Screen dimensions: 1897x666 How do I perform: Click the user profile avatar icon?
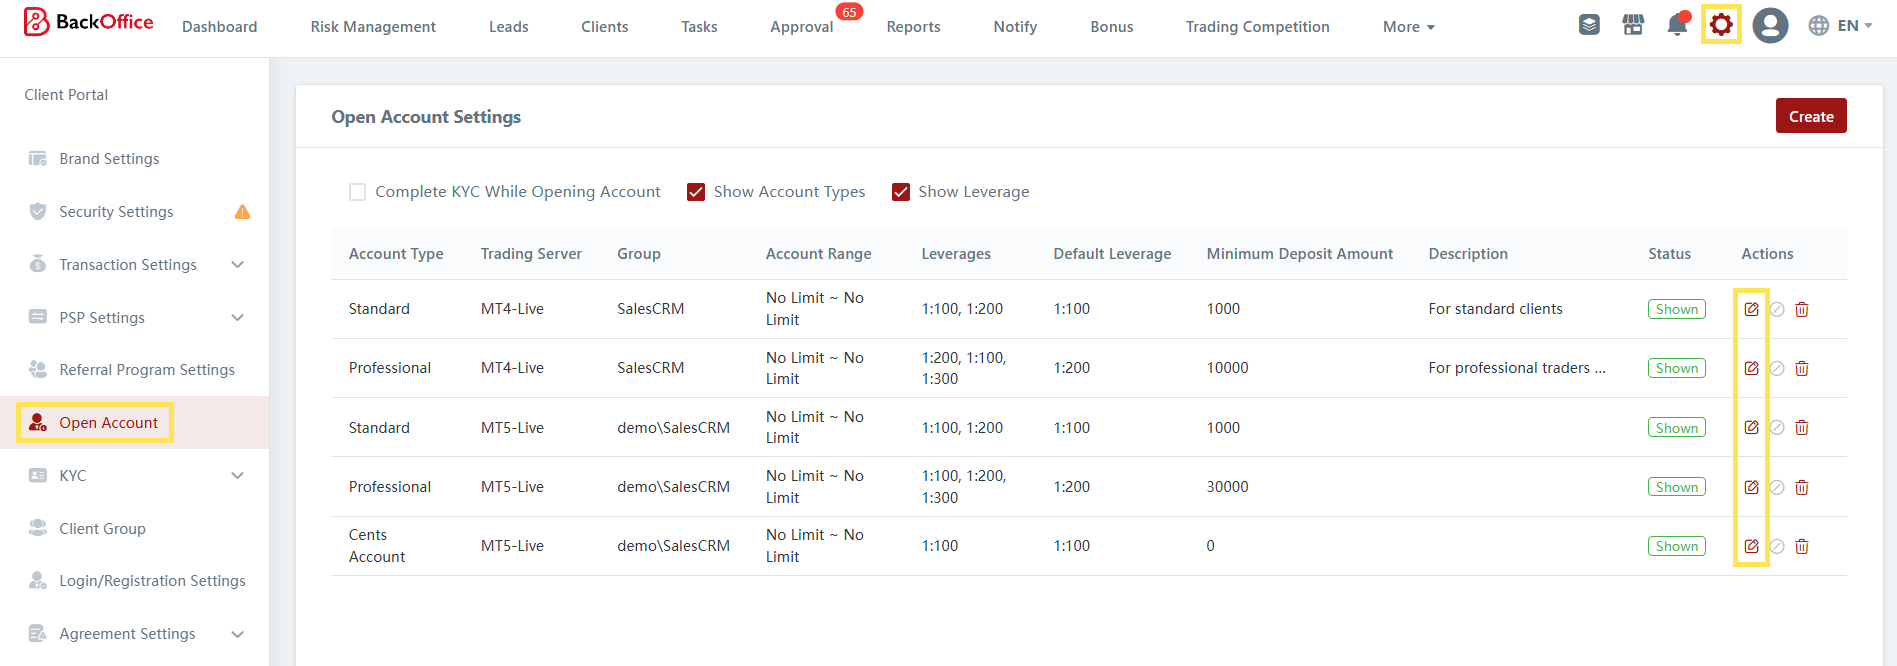pyautogui.click(x=1769, y=25)
